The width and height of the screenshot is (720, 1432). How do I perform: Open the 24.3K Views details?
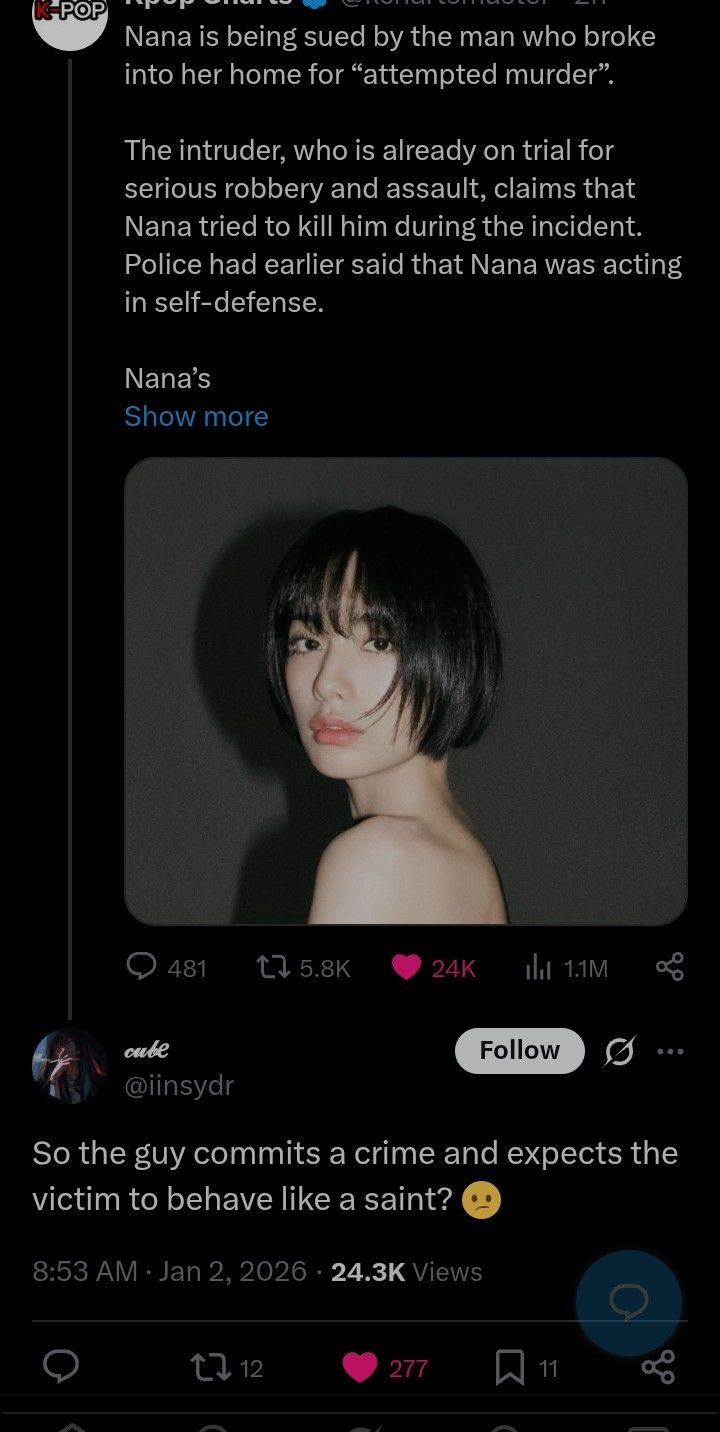coord(406,1271)
